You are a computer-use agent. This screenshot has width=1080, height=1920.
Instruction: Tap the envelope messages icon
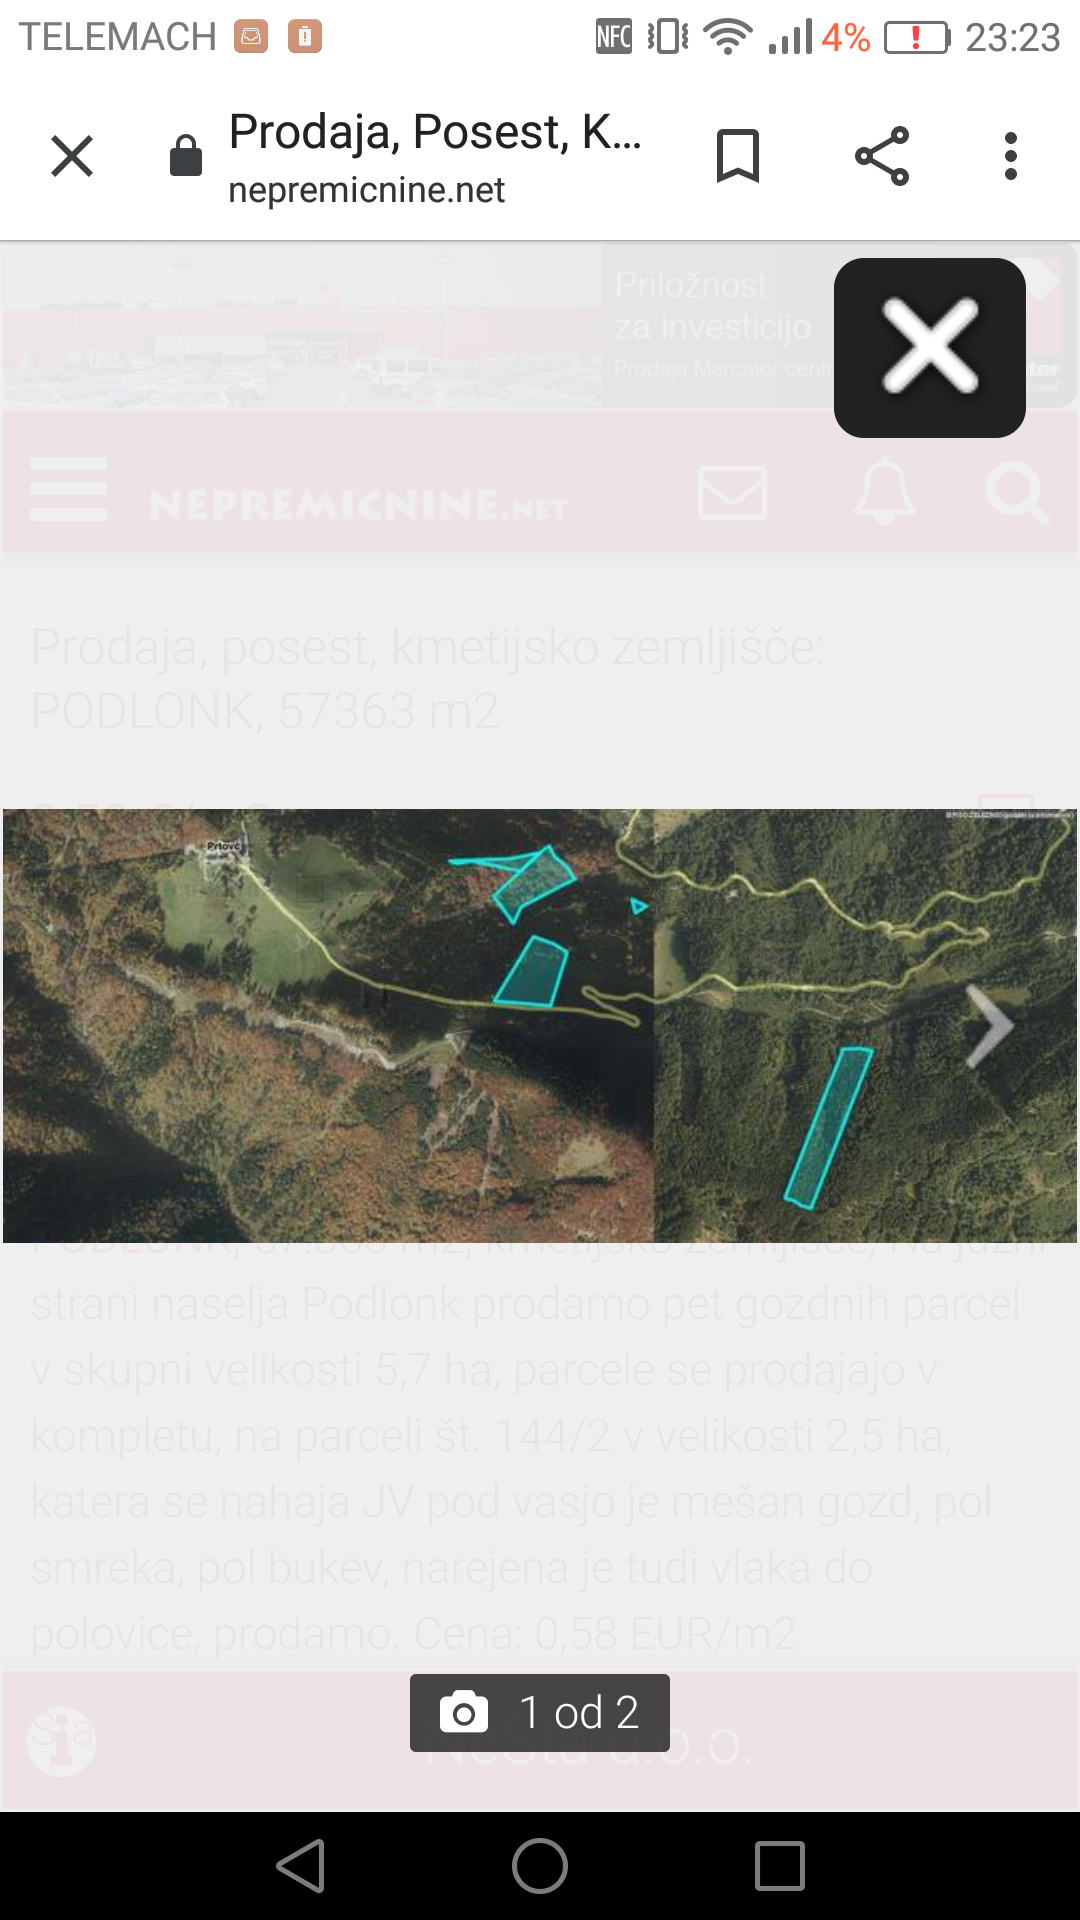pos(733,492)
